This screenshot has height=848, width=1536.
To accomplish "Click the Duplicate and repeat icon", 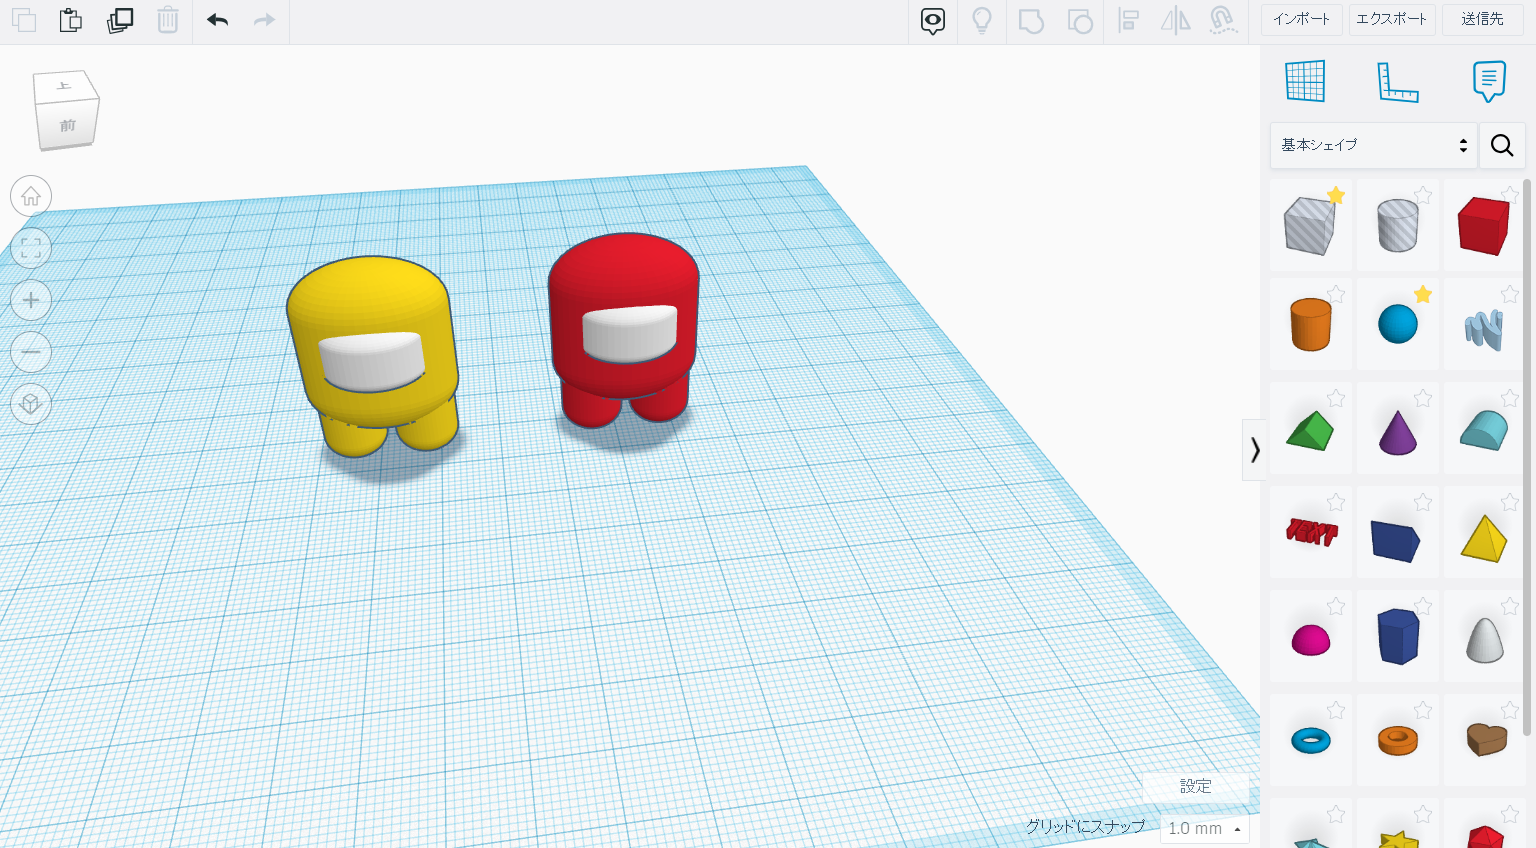I will (120, 20).
